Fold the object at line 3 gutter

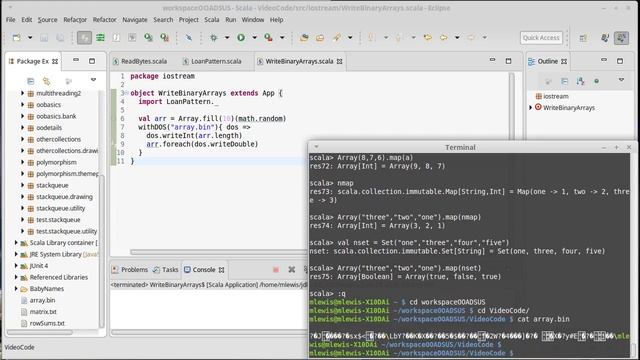(127, 93)
